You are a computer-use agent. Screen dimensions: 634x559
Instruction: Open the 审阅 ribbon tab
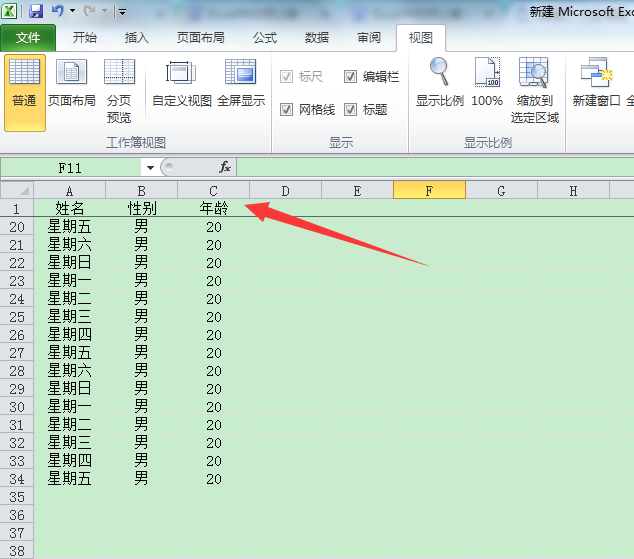(369, 38)
